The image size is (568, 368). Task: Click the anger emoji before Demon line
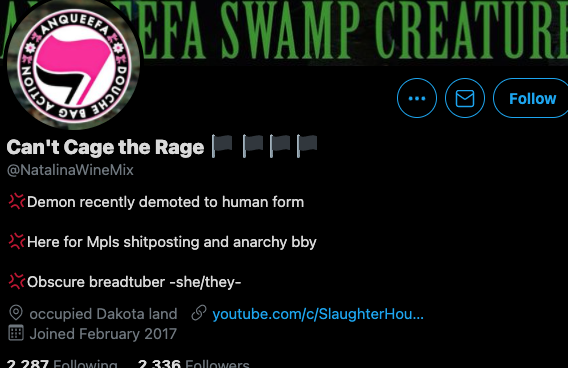pos(17,201)
